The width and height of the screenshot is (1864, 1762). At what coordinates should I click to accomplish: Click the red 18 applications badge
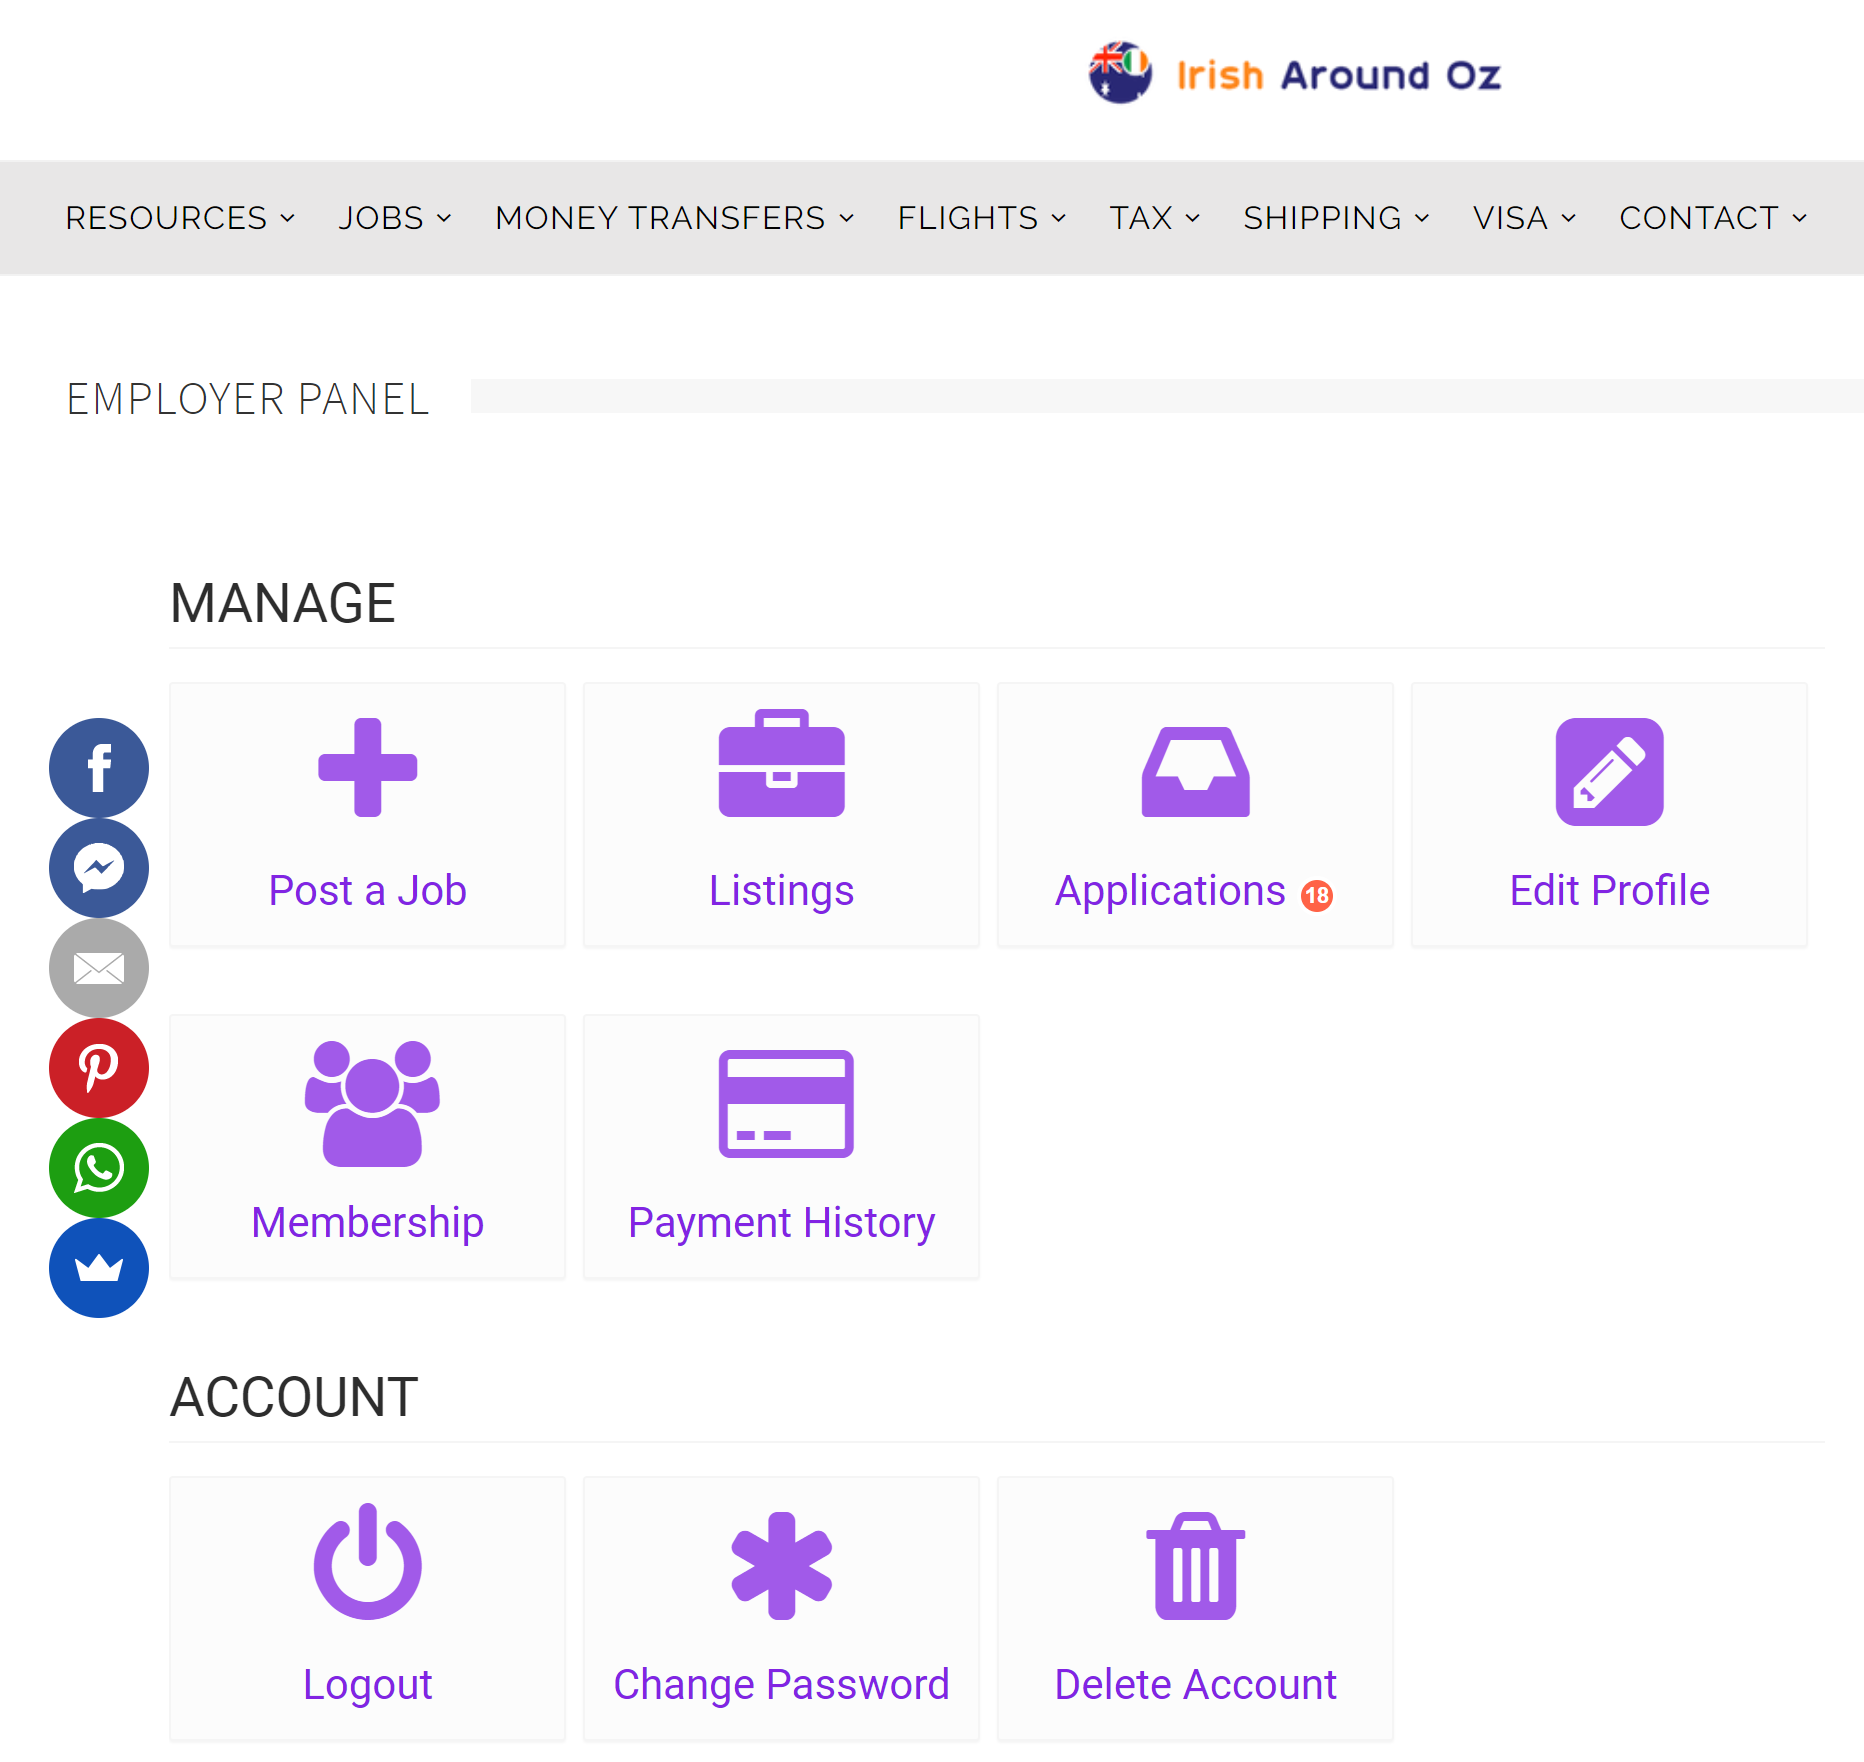[1317, 895]
